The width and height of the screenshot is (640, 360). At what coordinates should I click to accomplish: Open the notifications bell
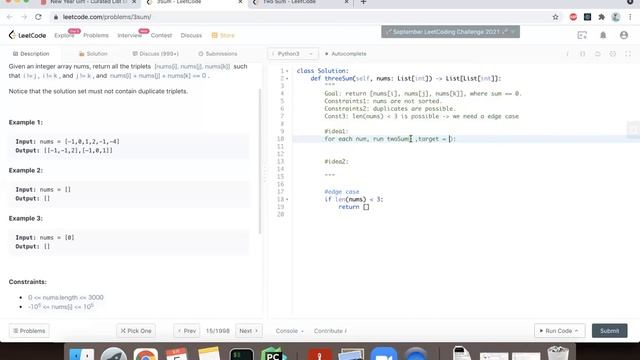603,36
